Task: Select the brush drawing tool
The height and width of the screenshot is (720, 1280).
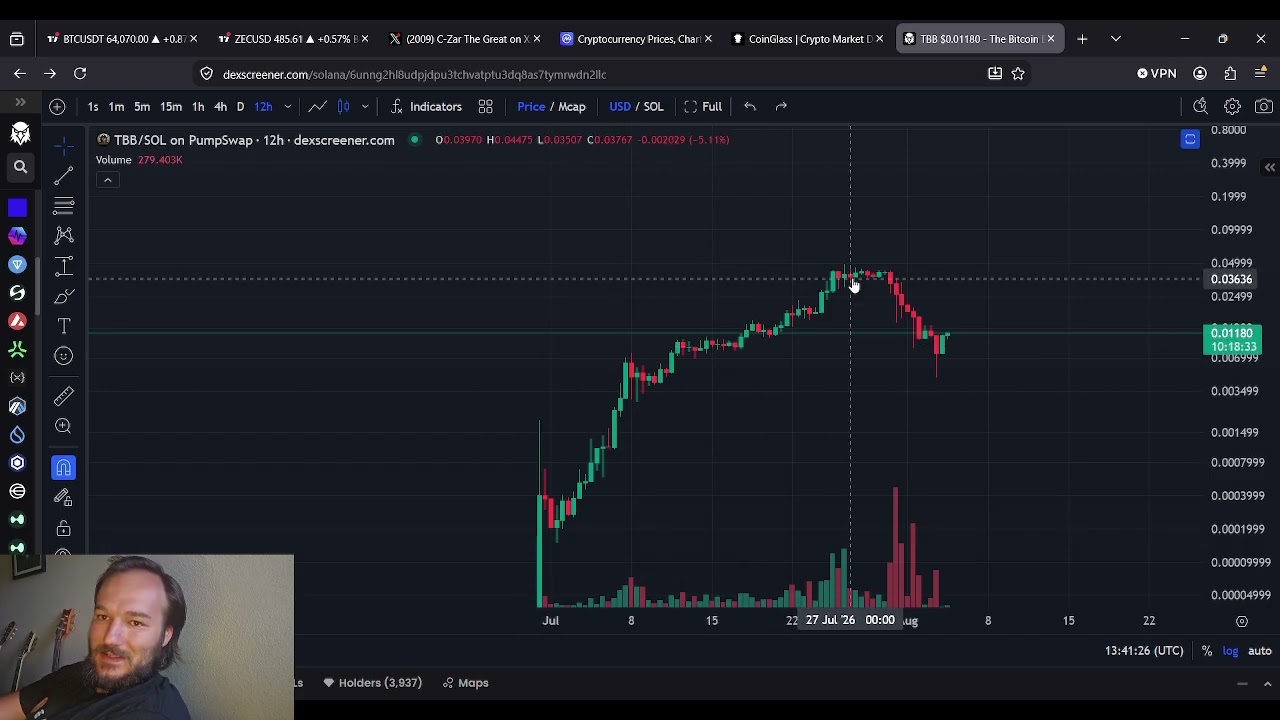Action: pos(63,296)
